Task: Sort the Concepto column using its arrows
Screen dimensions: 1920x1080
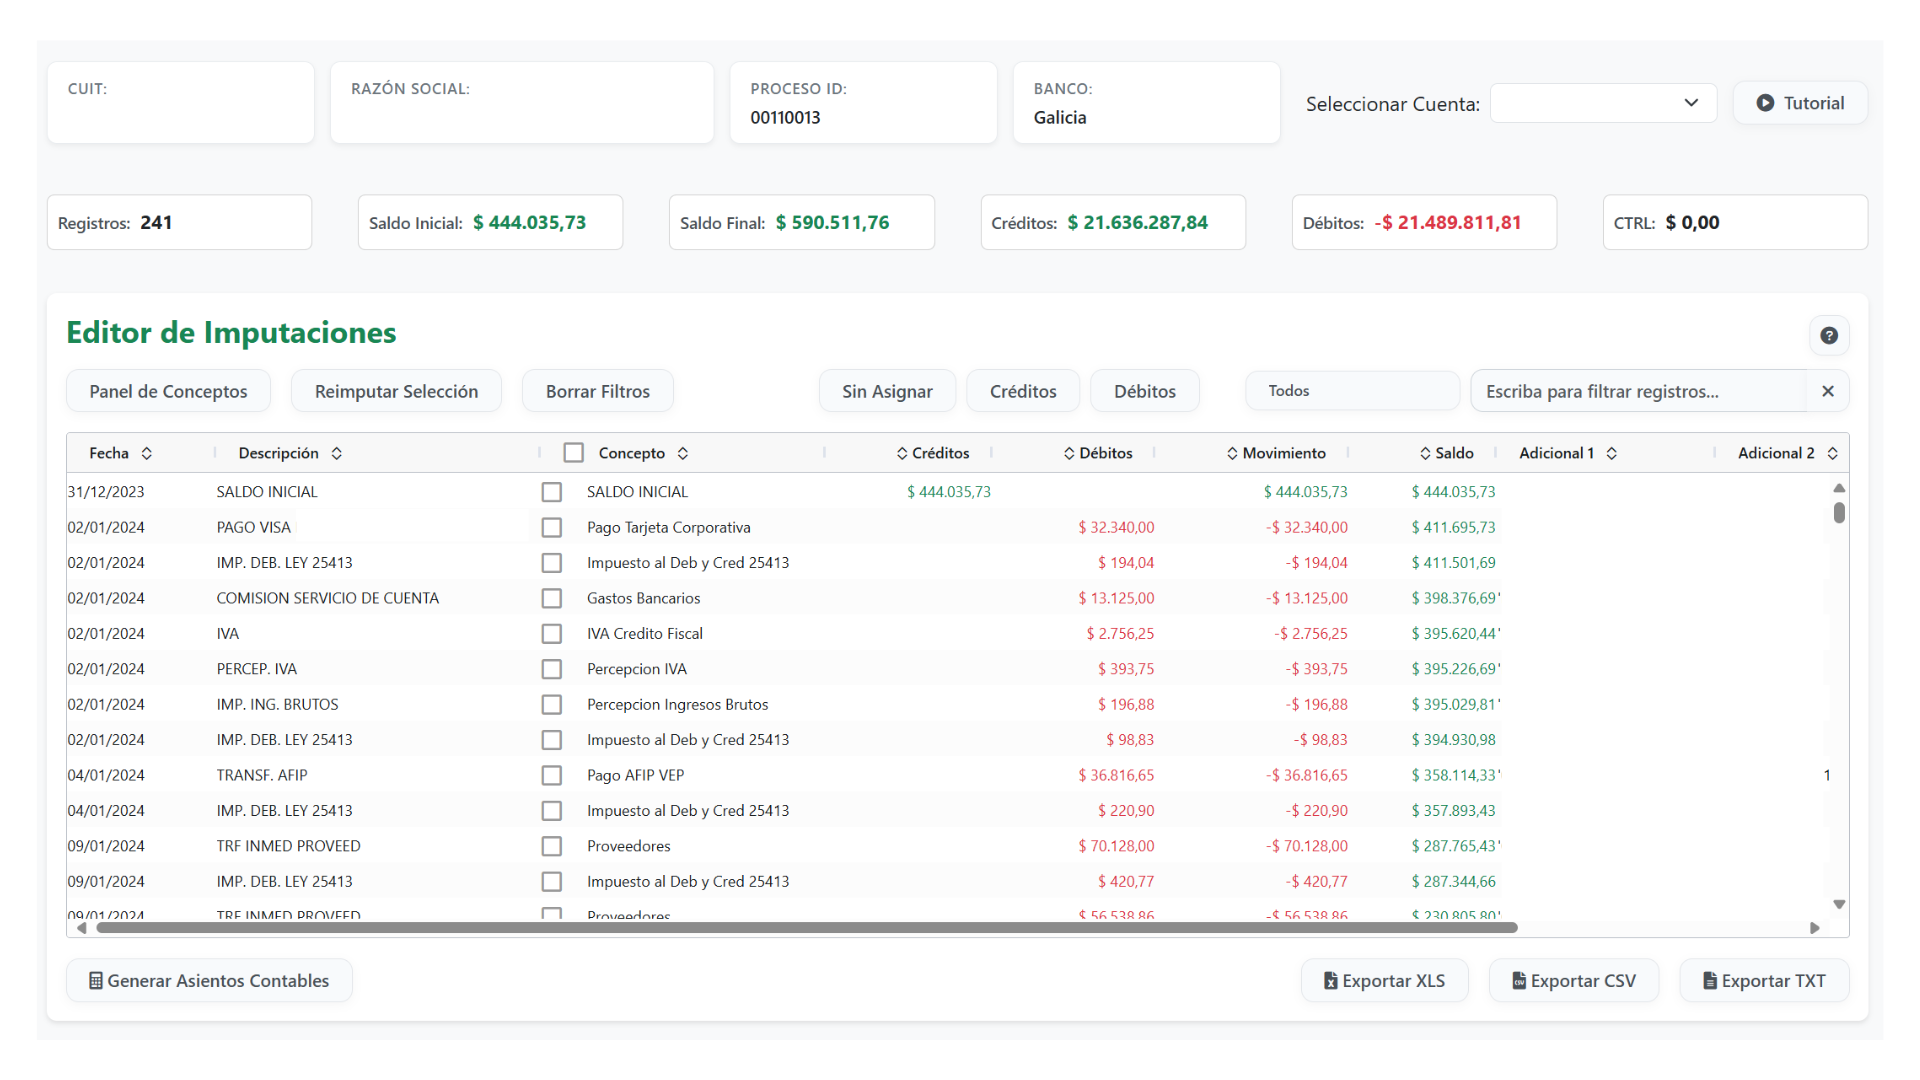Action: 683,453
